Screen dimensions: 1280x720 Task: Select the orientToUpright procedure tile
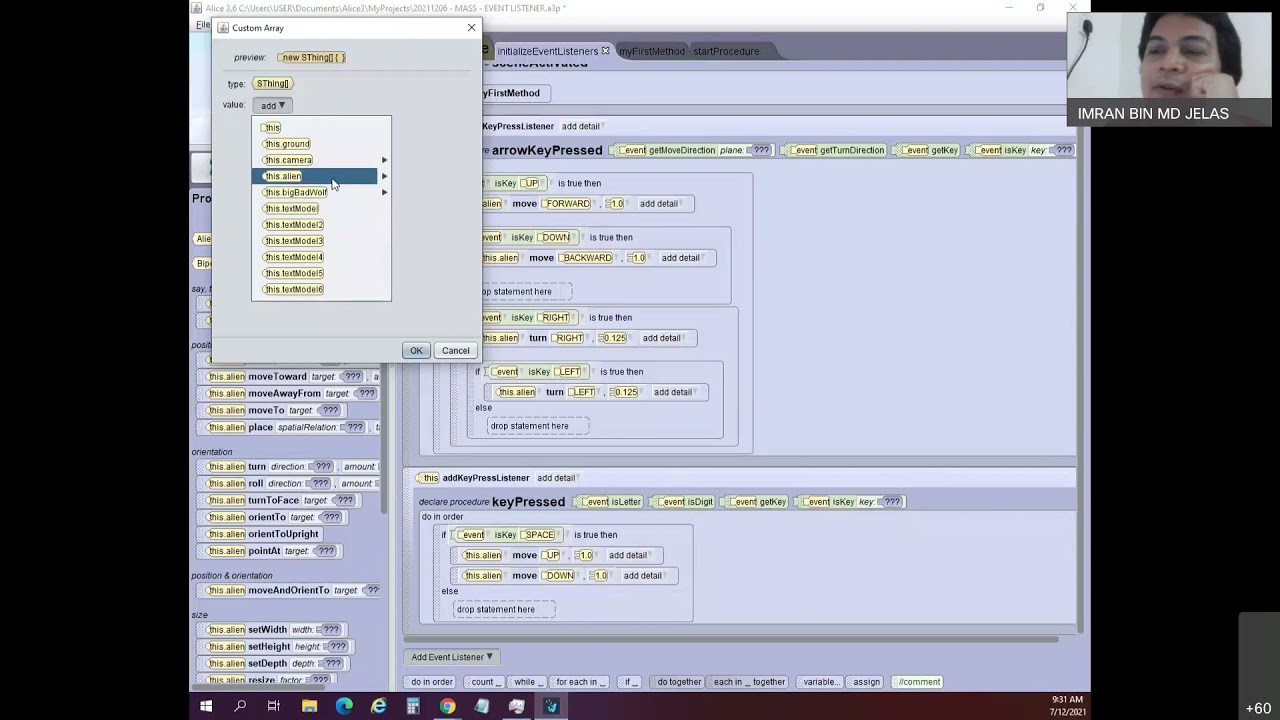(x=263, y=534)
